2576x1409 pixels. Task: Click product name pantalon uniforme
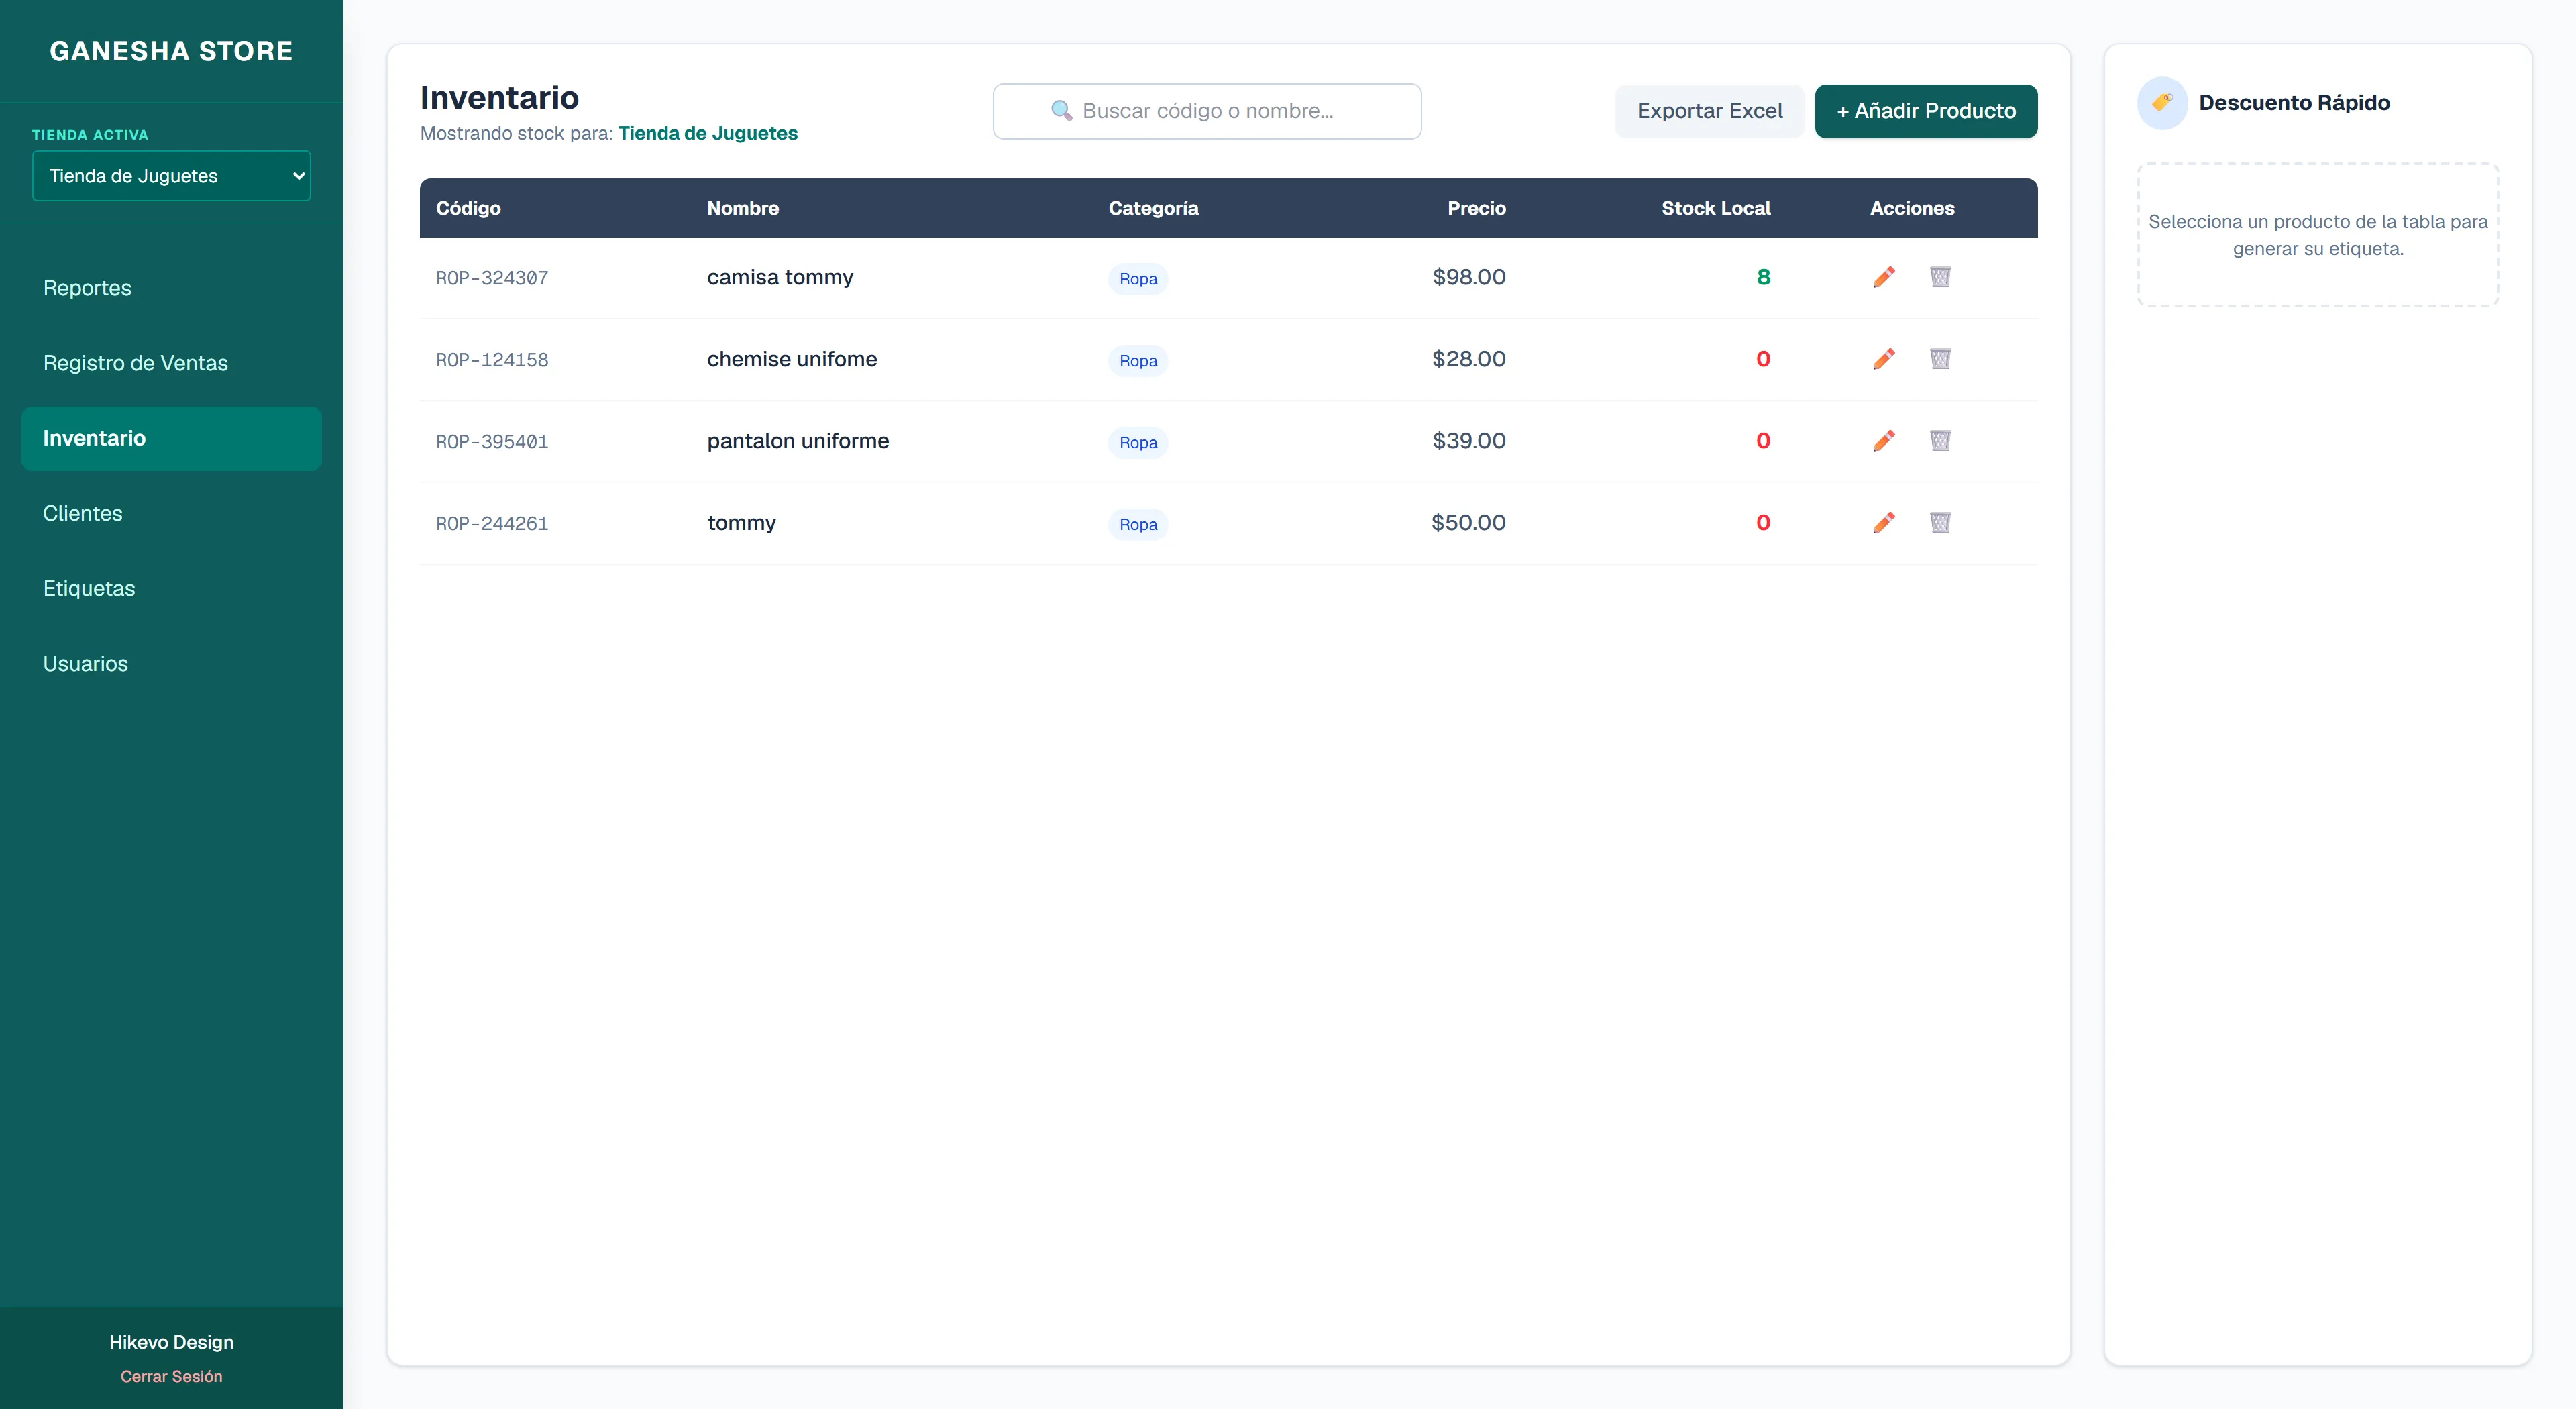pyautogui.click(x=798, y=441)
